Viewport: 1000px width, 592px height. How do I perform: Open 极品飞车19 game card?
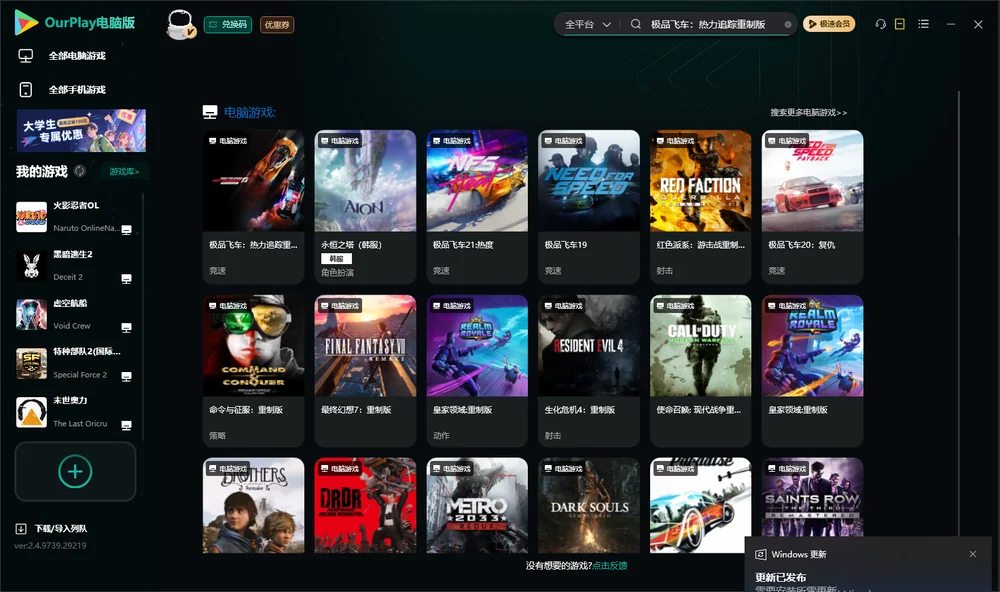click(x=589, y=207)
